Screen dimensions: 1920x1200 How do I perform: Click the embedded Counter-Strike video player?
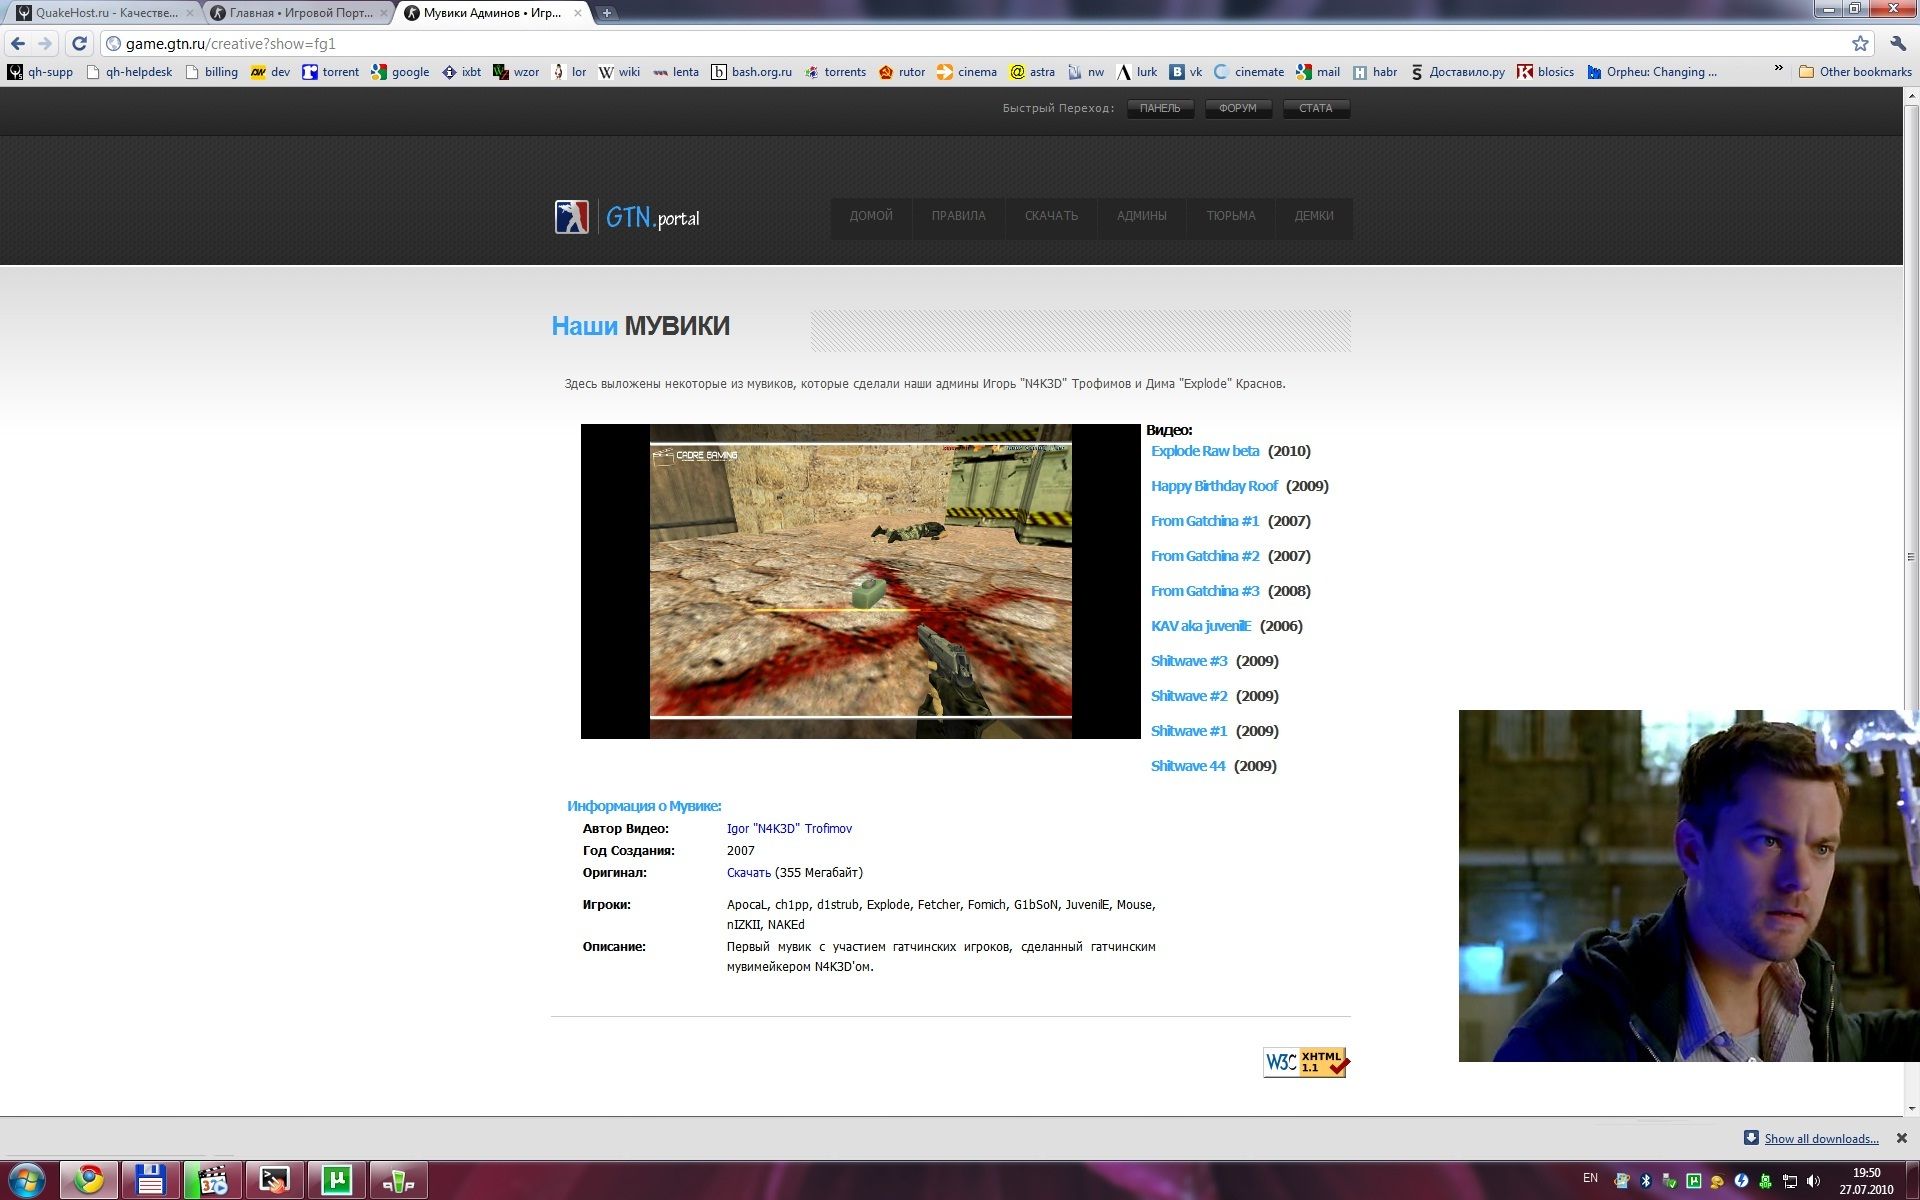pyautogui.click(x=860, y=582)
